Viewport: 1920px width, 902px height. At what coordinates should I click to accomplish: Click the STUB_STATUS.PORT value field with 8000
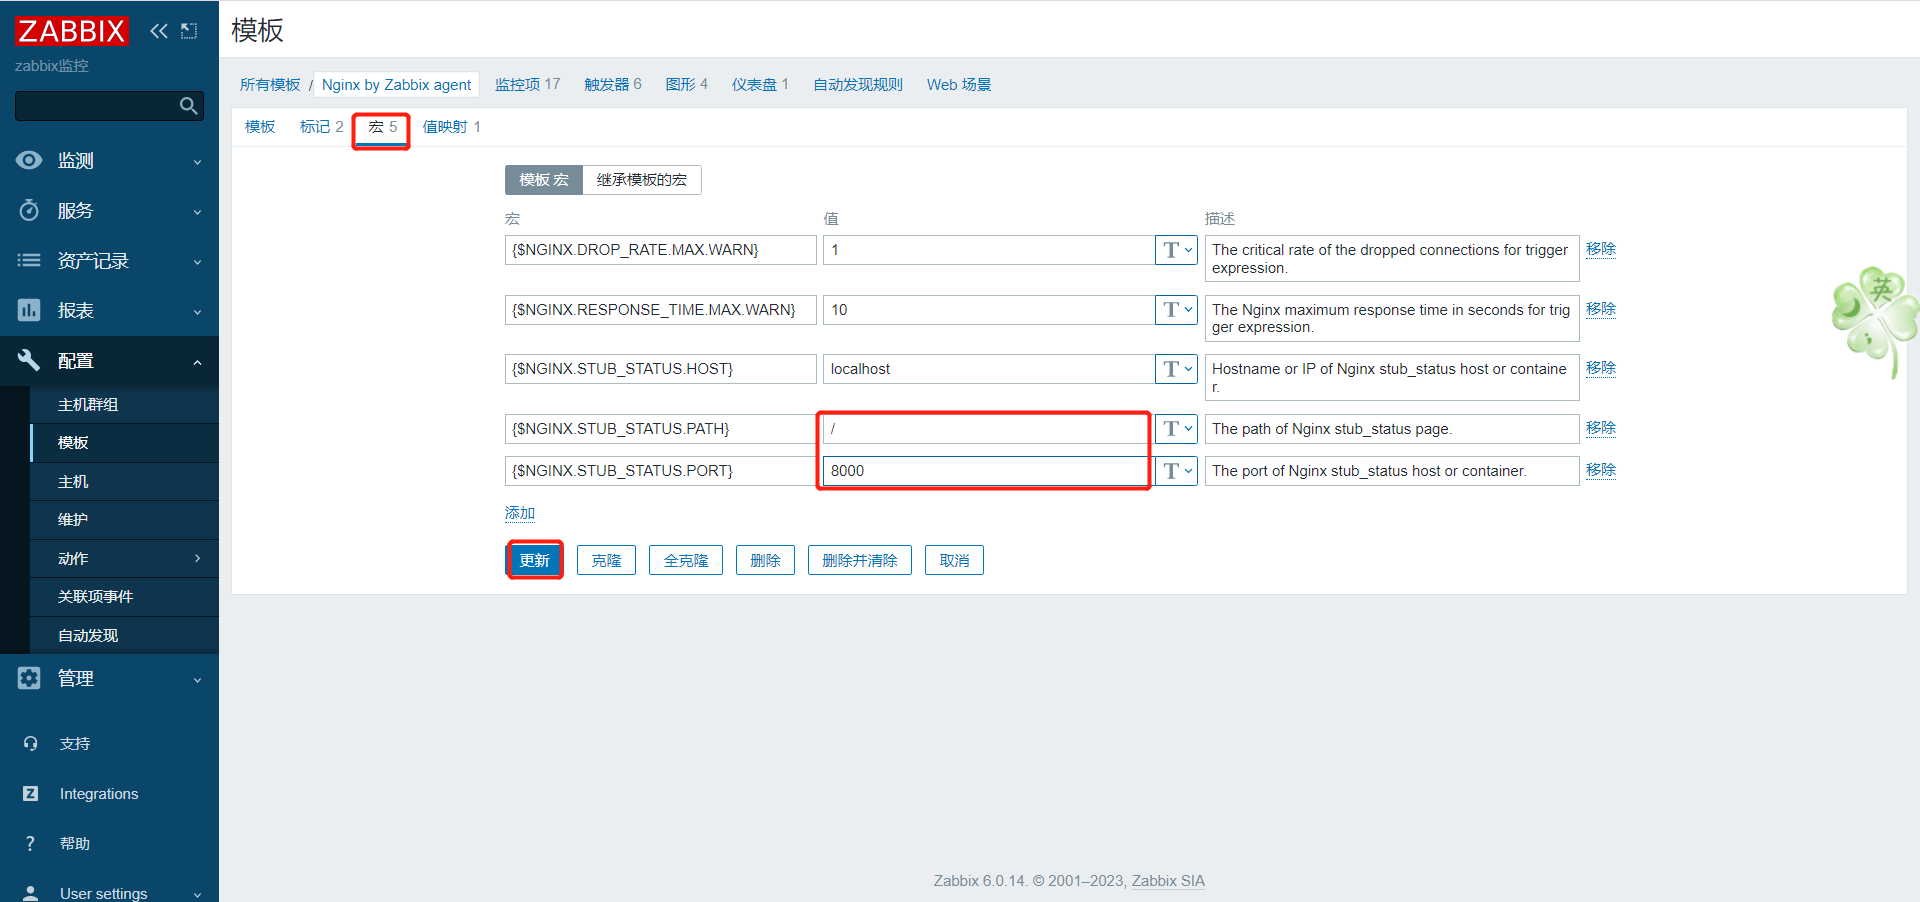(989, 471)
